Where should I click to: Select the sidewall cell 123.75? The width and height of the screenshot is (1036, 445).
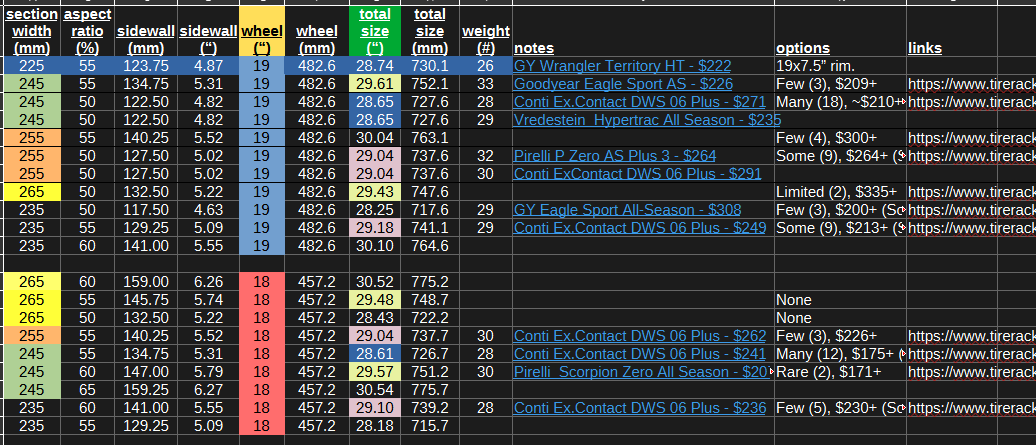[x=145, y=66]
